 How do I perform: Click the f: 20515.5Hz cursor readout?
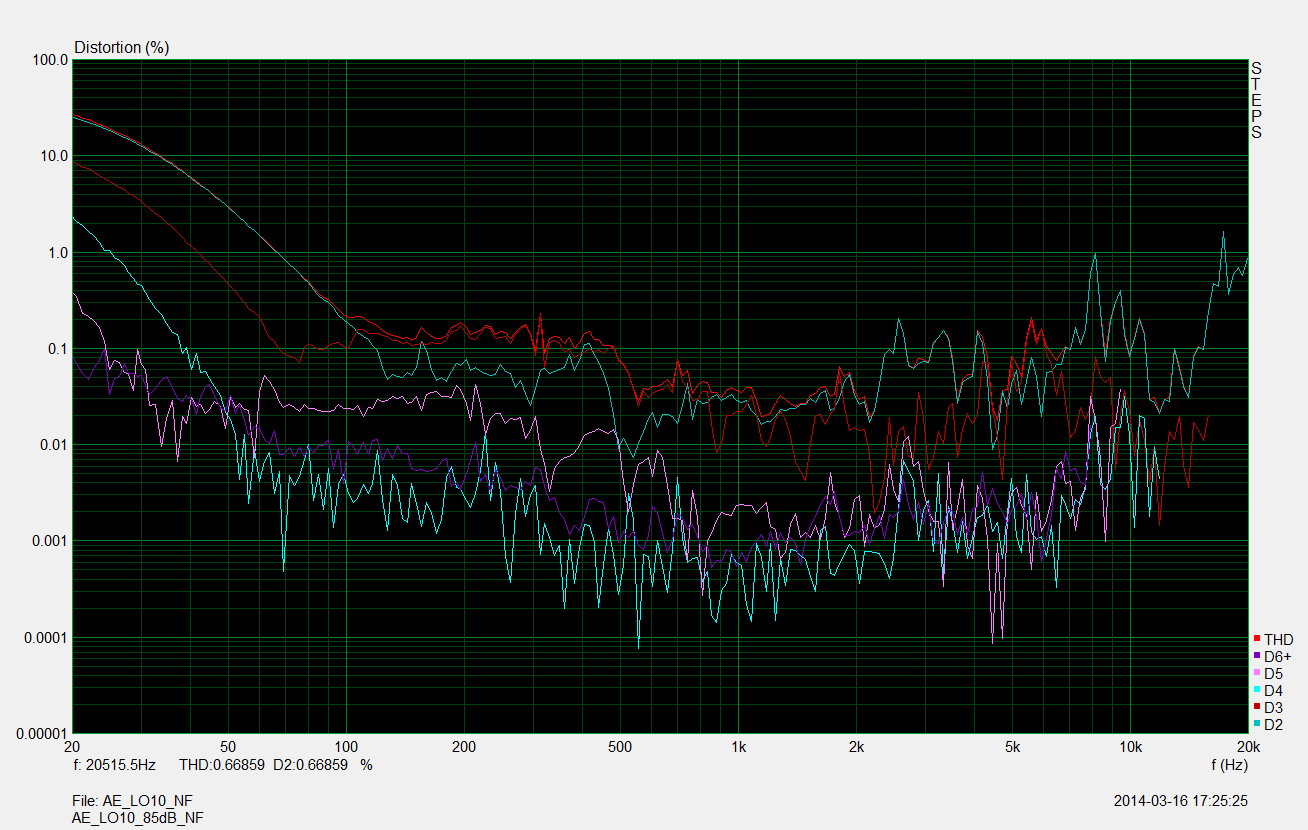coord(115,765)
